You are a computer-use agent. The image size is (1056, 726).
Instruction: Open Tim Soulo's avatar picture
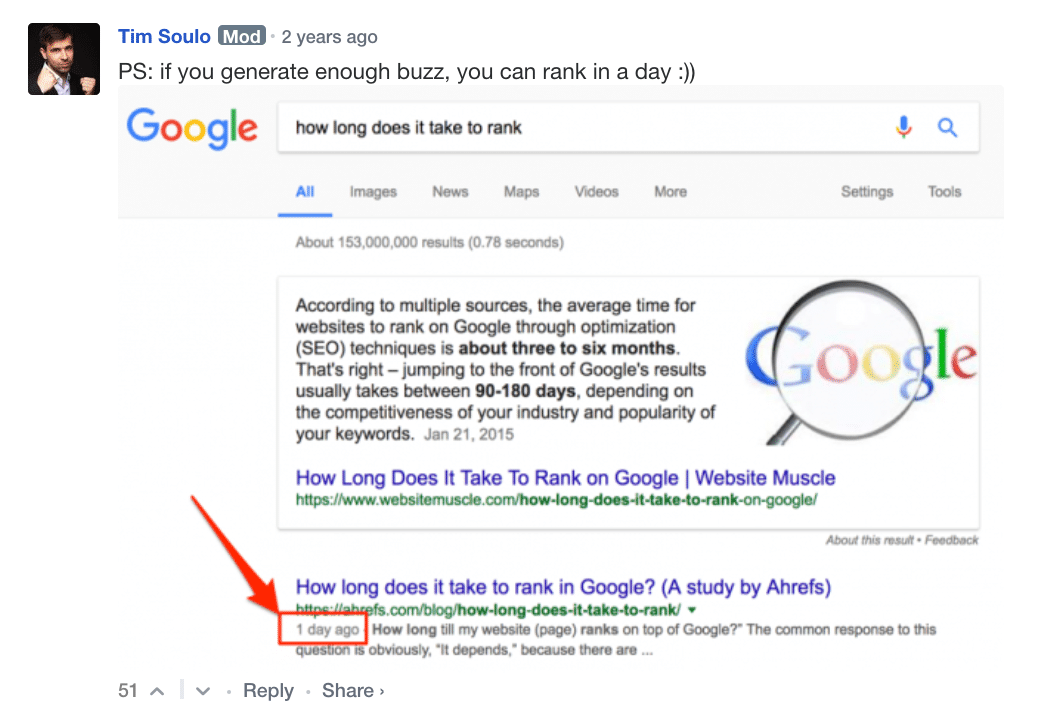click(64, 59)
